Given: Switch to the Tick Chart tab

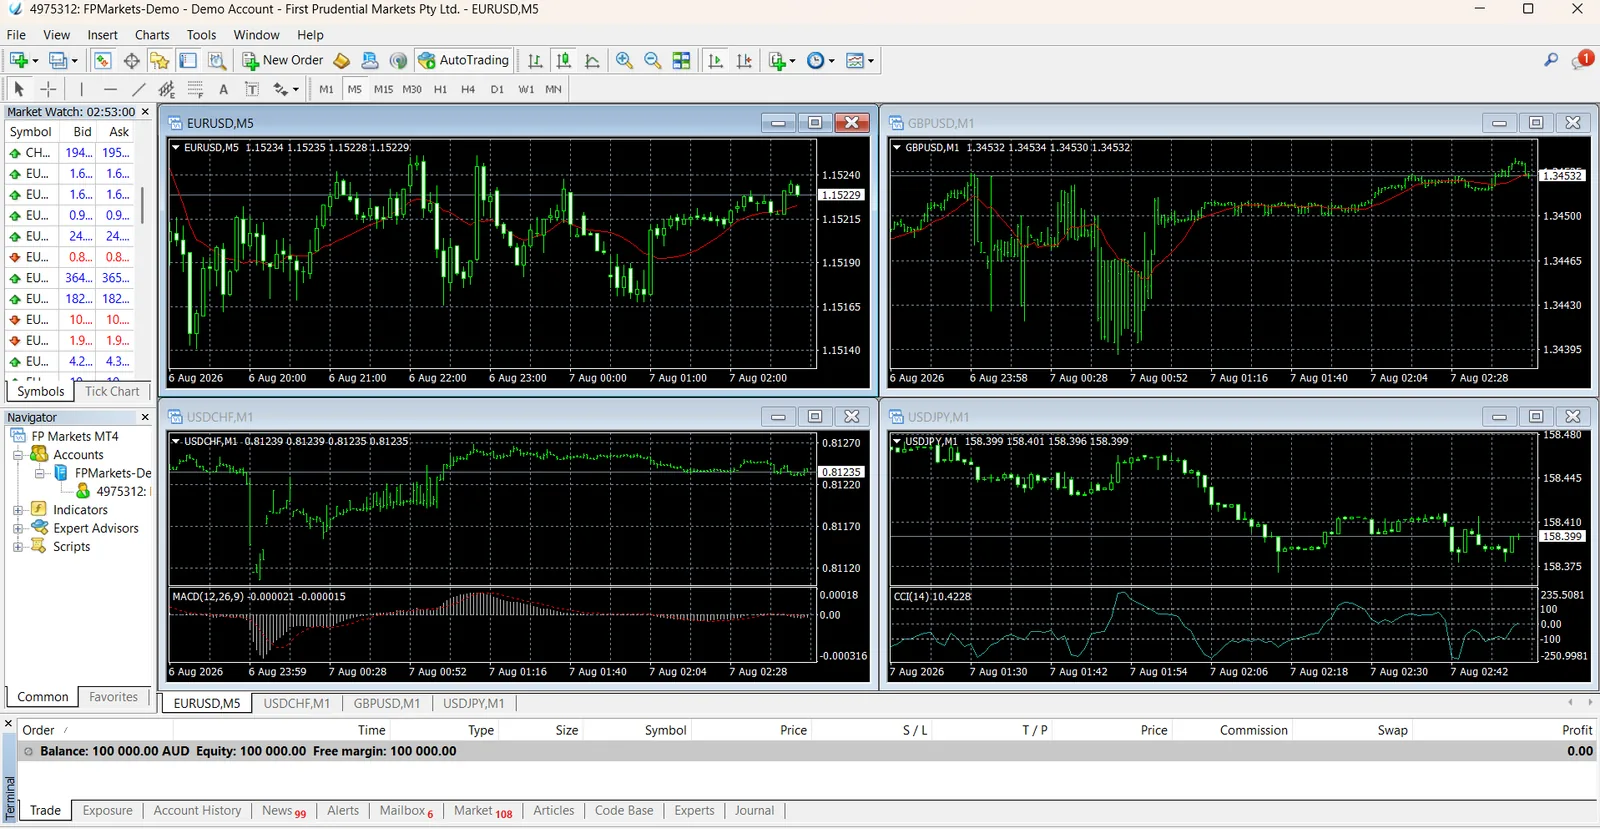Looking at the screenshot, I should point(112,392).
